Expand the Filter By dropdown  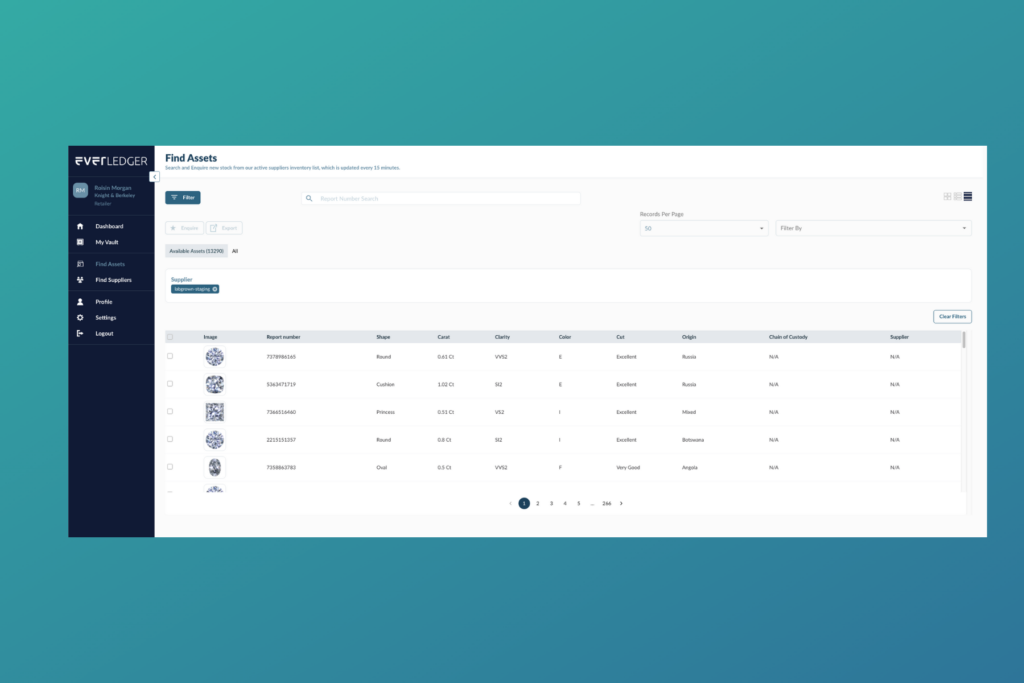point(872,228)
